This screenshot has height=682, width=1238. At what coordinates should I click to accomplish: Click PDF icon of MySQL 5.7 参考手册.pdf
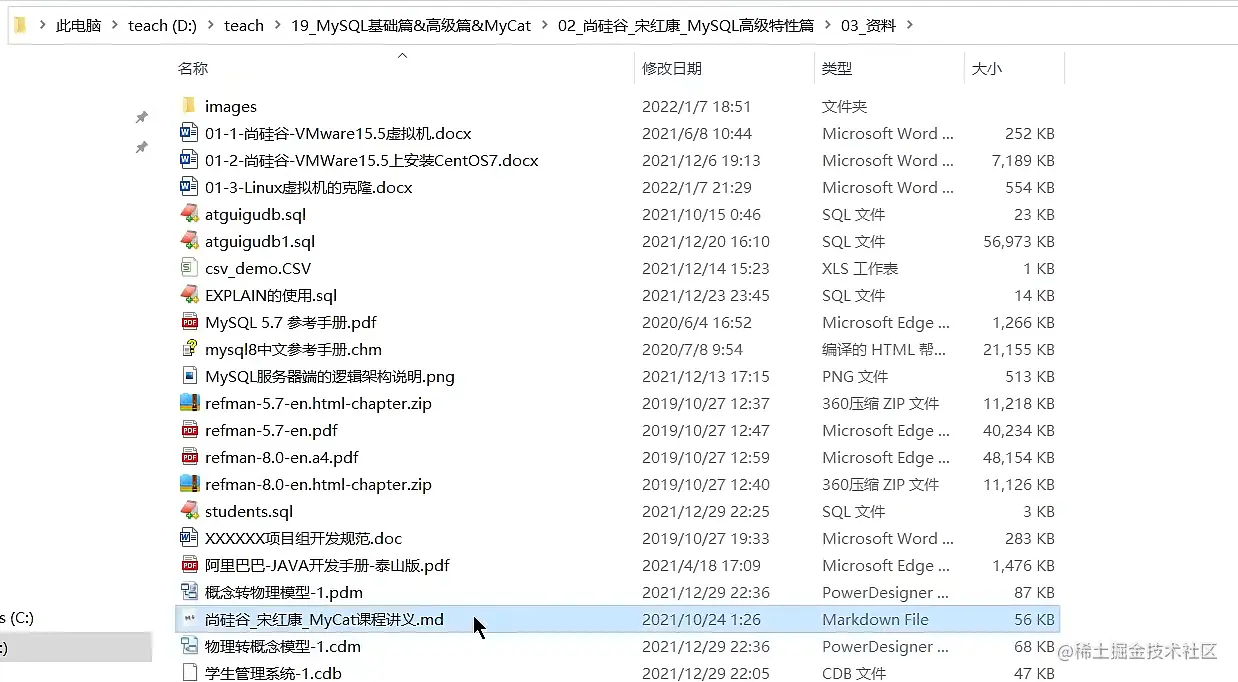(x=190, y=322)
